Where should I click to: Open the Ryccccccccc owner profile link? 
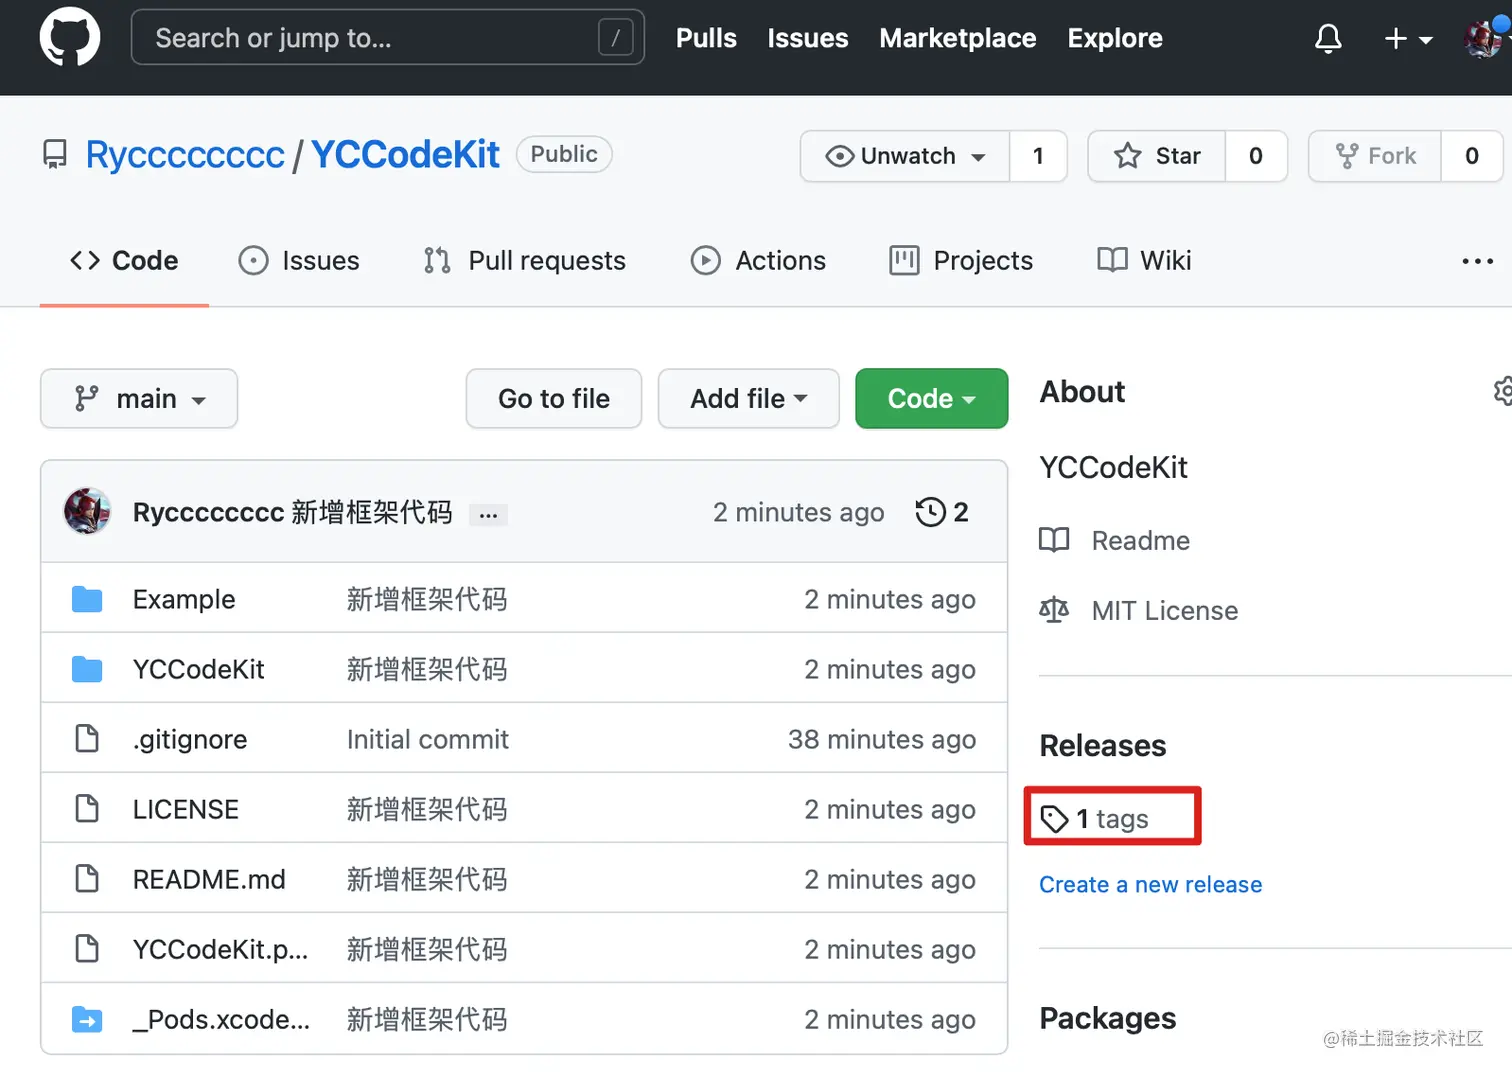click(185, 155)
